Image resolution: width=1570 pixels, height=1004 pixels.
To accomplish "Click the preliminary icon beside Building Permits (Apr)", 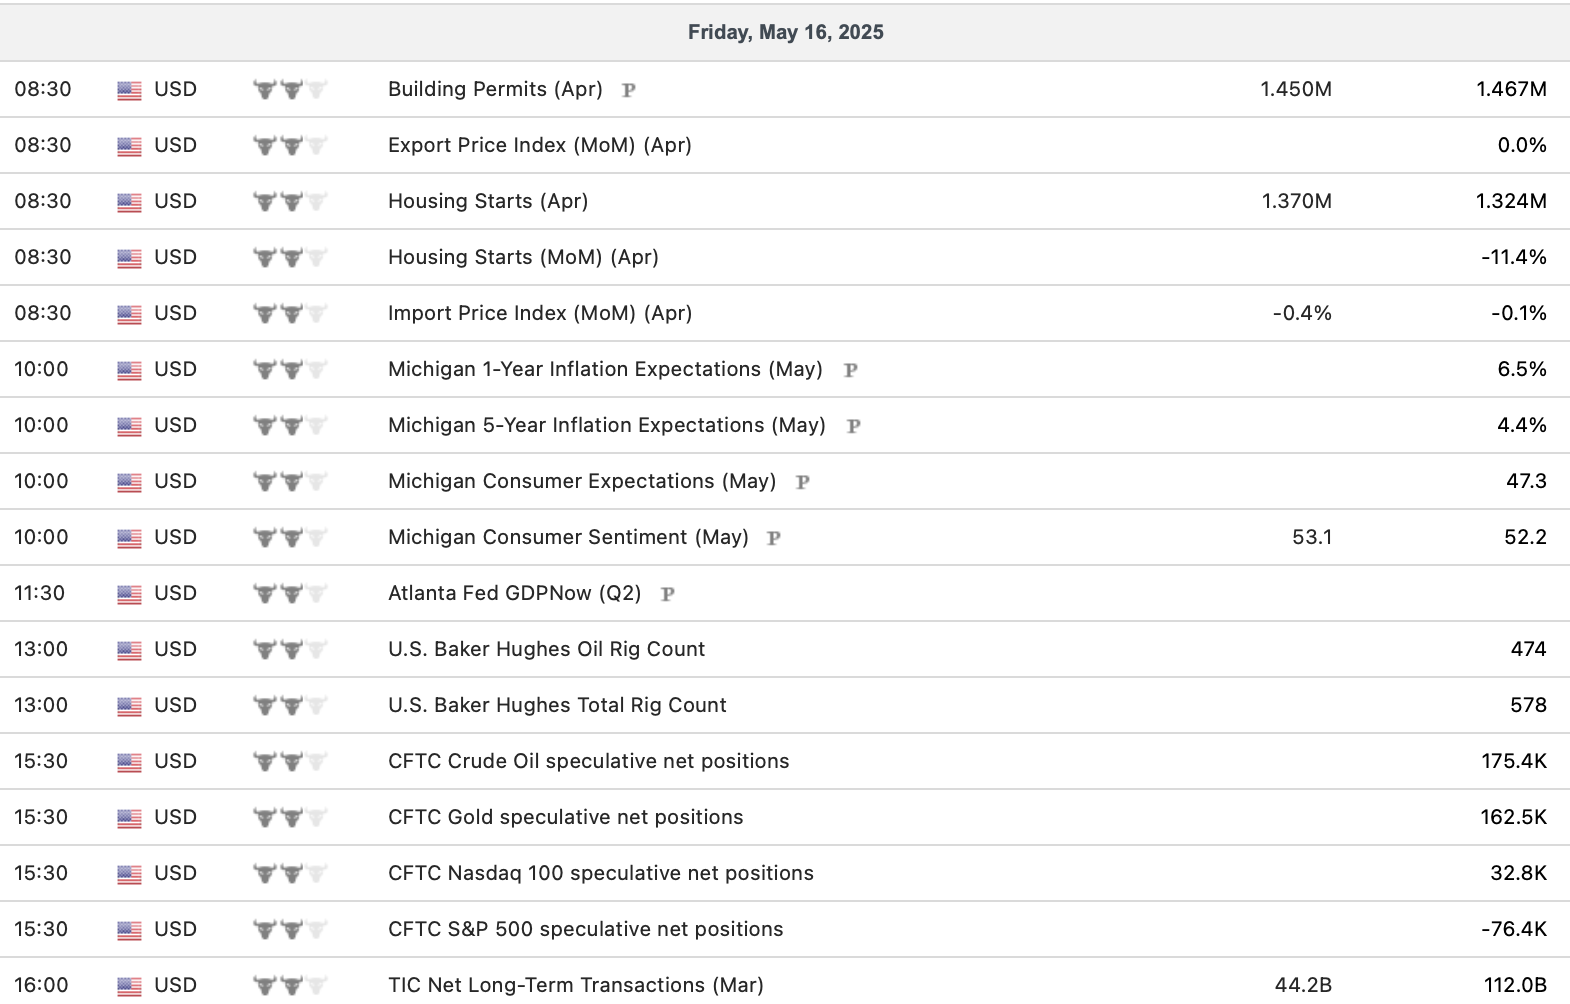I will pyautogui.click(x=629, y=90).
